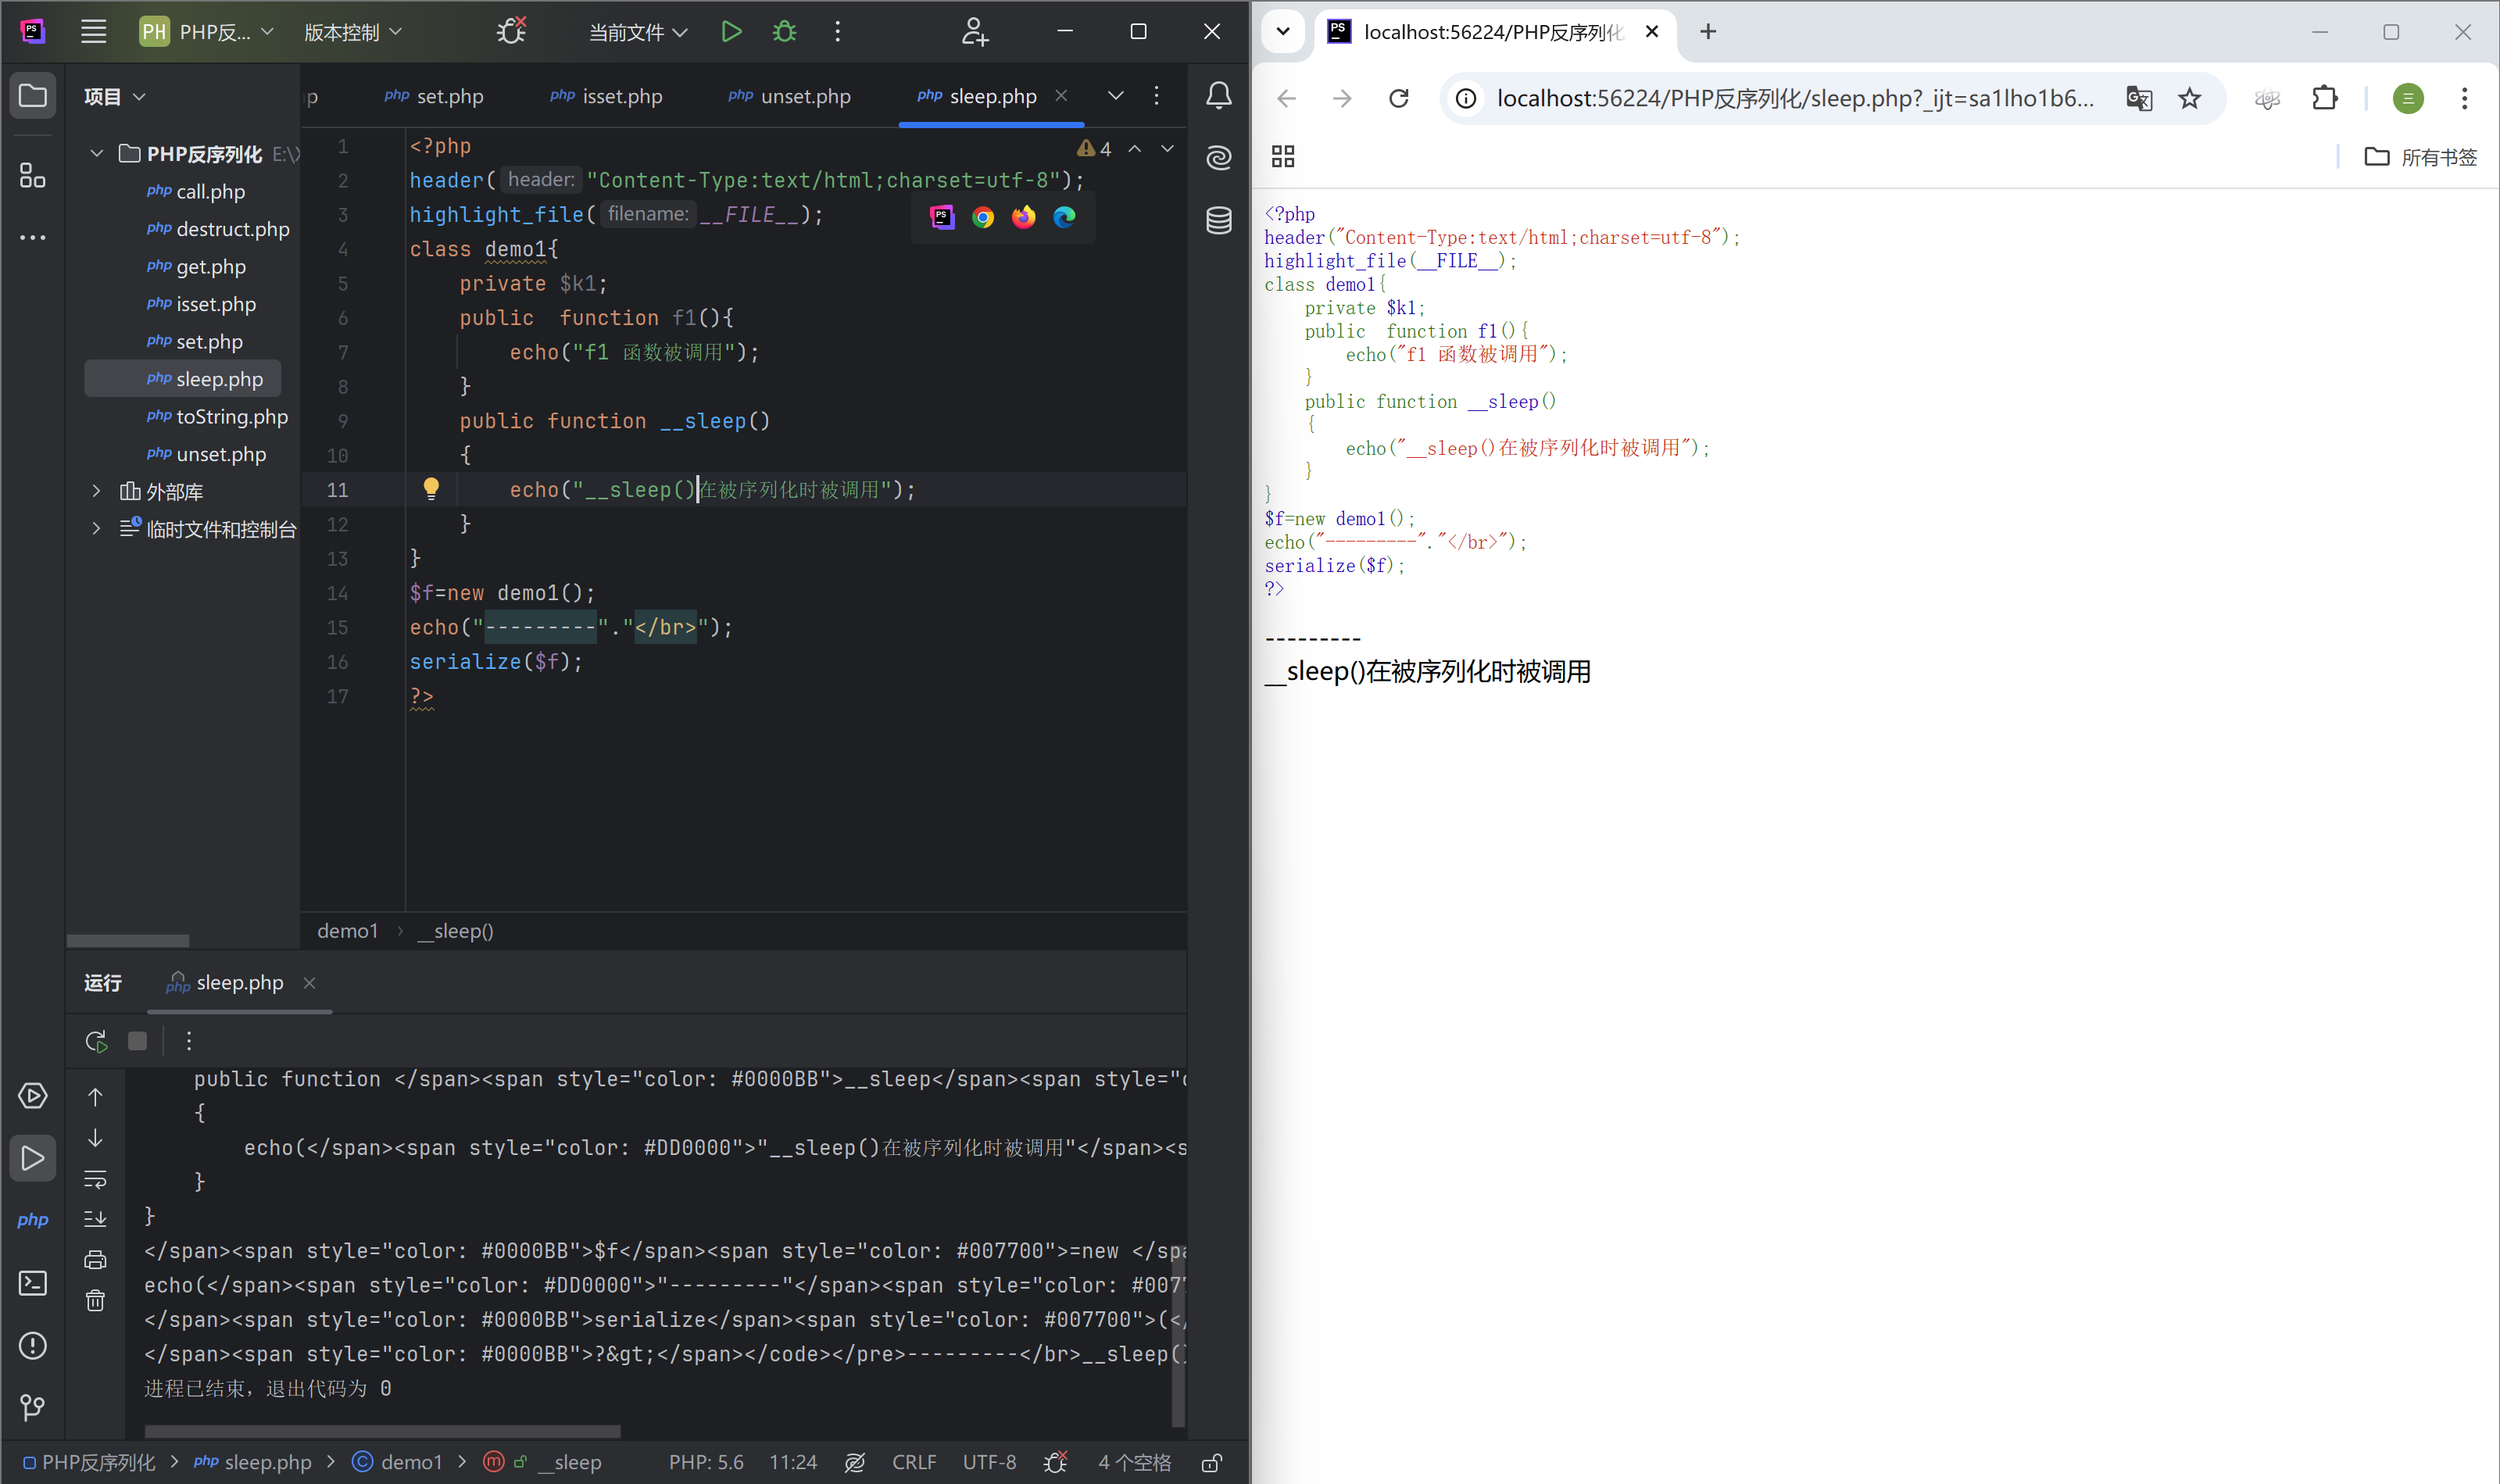This screenshot has width=2500, height=1484.
Task: Open in Edge from editor browser popup
Action: coord(1064,217)
